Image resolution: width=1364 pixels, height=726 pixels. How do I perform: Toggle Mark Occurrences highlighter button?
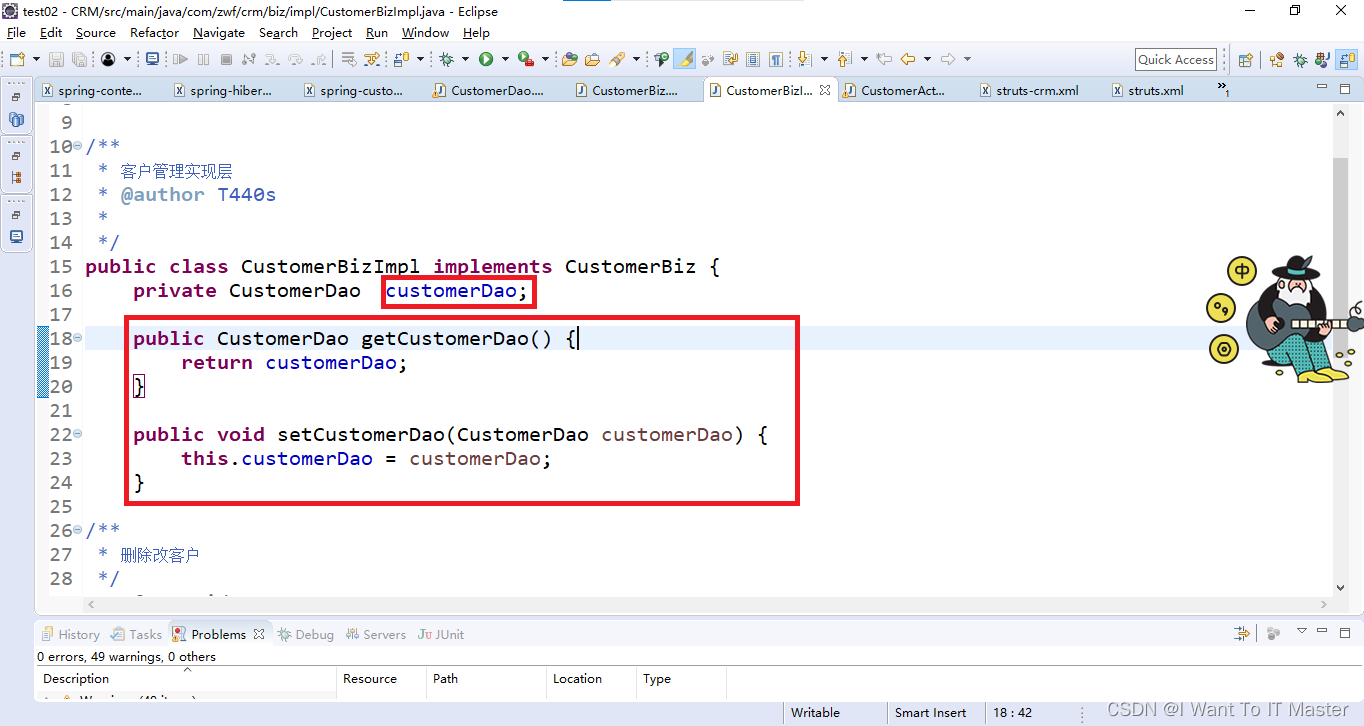tap(685, 59)
